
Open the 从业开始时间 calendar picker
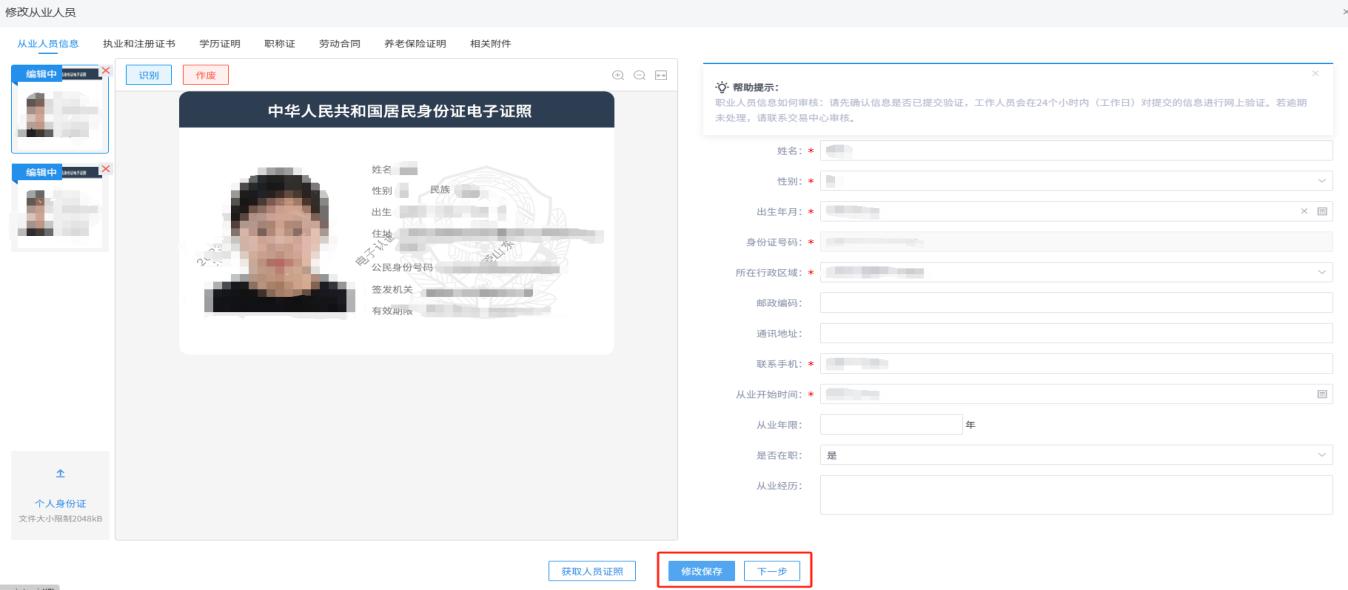[1323, 394]
